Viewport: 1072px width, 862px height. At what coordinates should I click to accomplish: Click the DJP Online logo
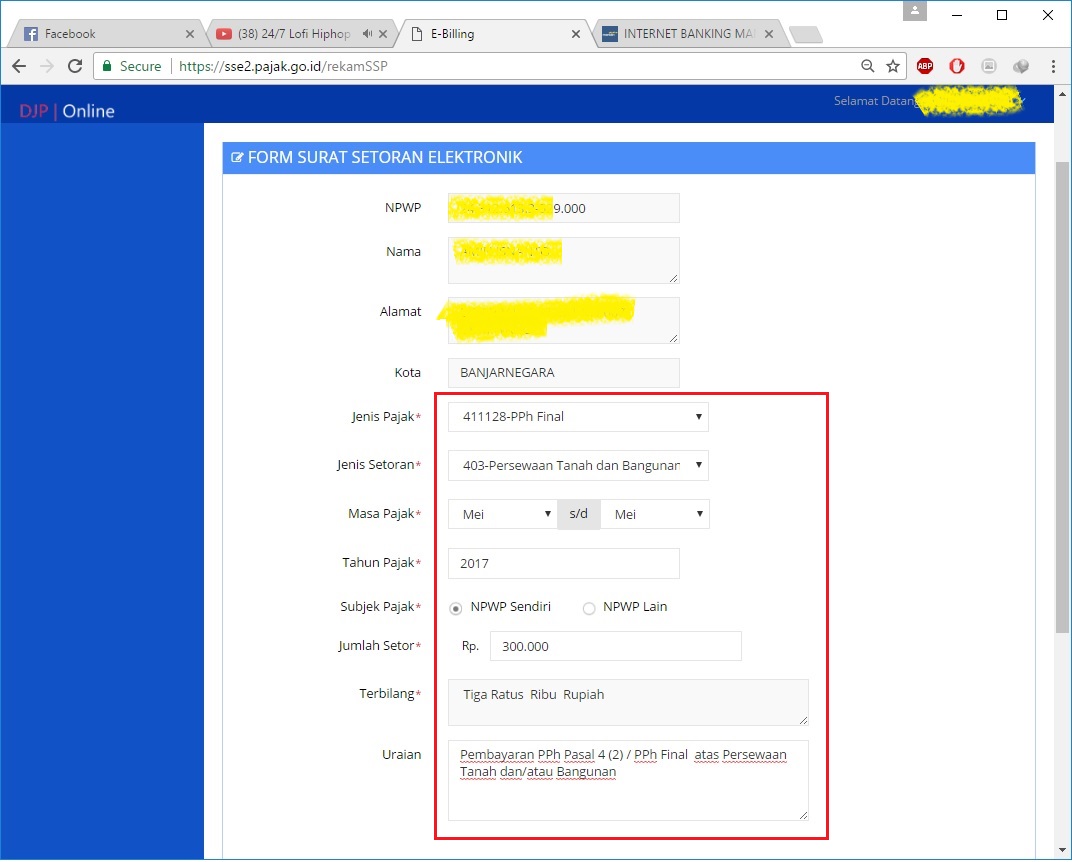click(66, 111)
